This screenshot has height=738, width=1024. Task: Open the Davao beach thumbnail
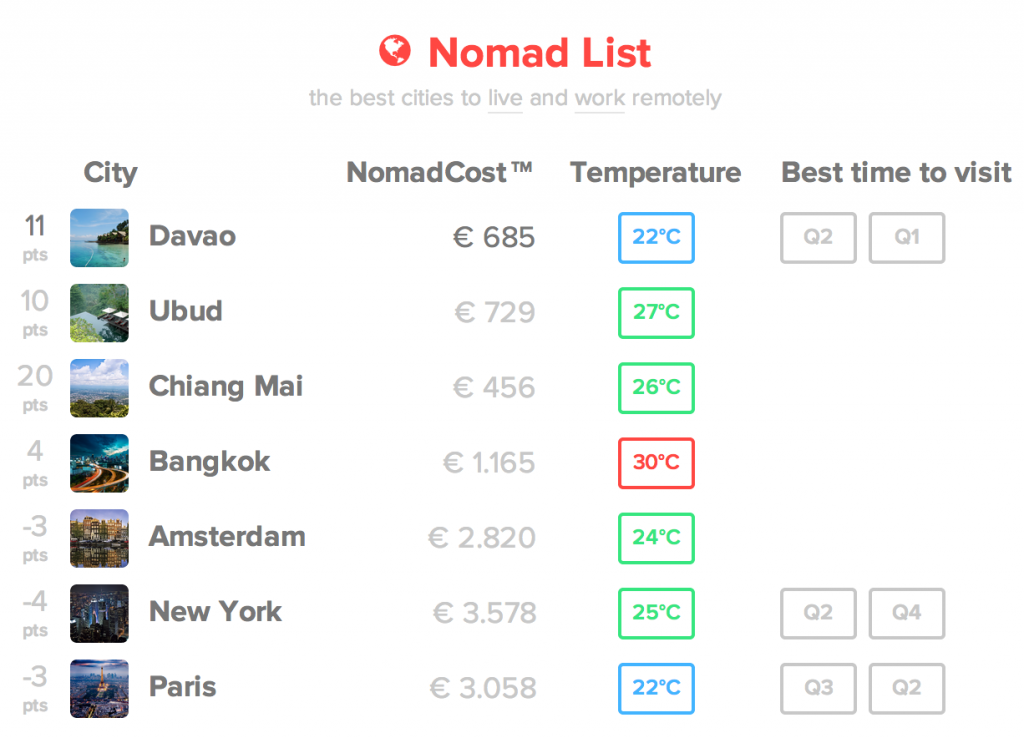click(99, 238)
